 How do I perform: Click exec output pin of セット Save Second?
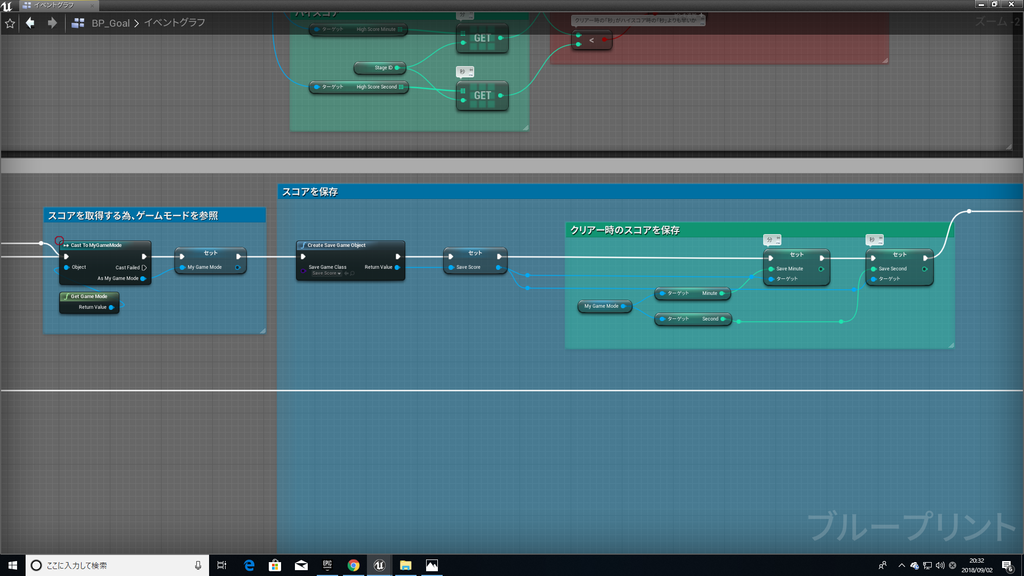(x=925, y=258)
